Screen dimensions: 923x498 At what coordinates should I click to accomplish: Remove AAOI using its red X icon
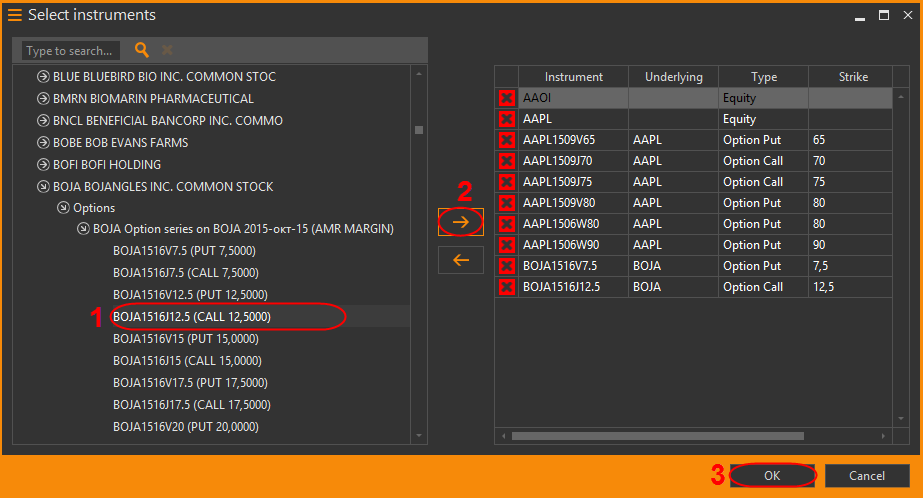pos(507,98)
